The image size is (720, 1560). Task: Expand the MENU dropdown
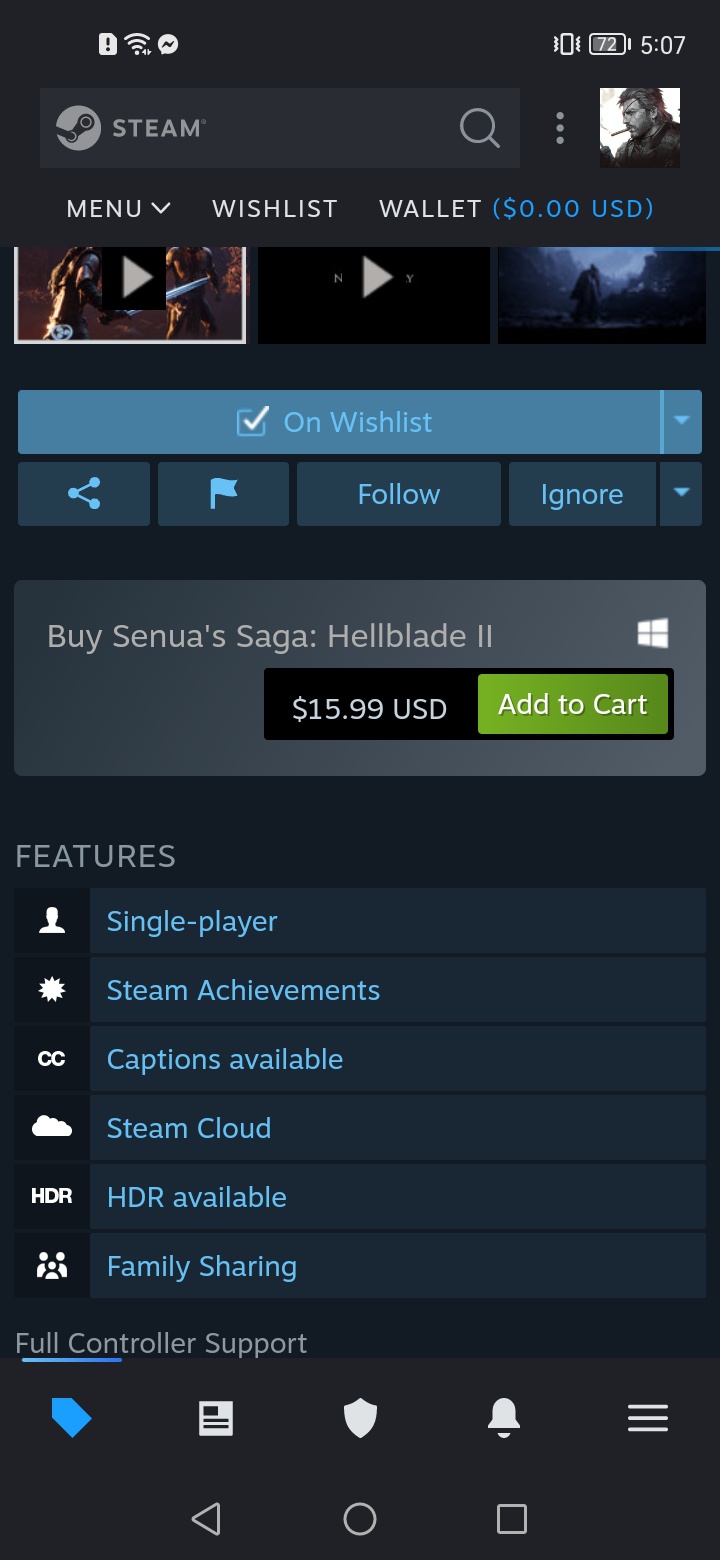[118, 209]
